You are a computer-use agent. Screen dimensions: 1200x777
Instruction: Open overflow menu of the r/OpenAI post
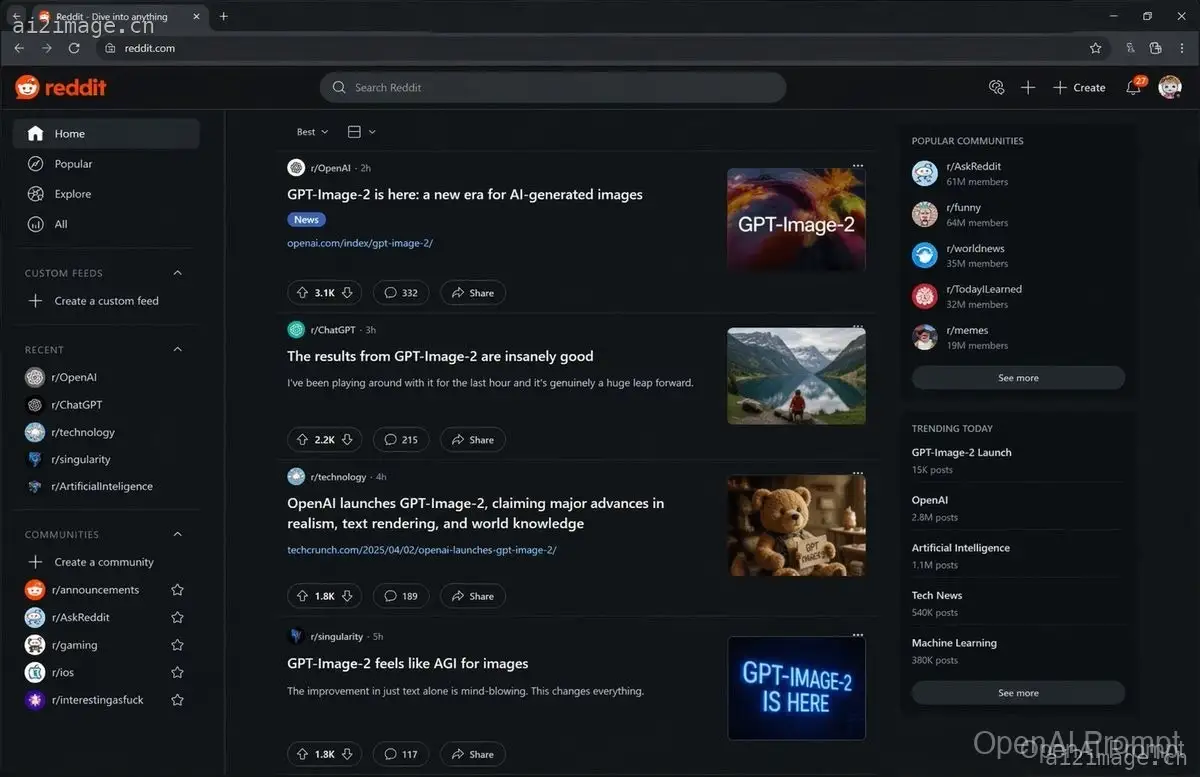pyautogui.click(x=857, y=165)
